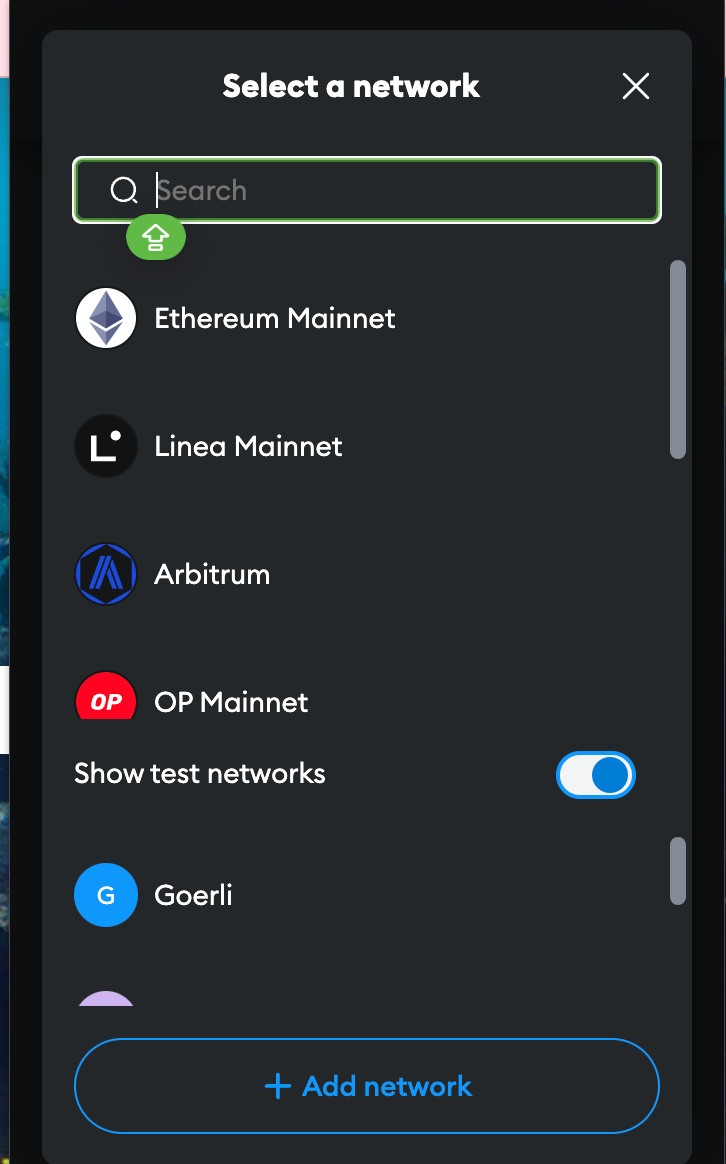Image resolution: width=726 pixels, height=1164 pixels.
Task: Click the Linea Mainnet logo
Action: coord(105,446)
